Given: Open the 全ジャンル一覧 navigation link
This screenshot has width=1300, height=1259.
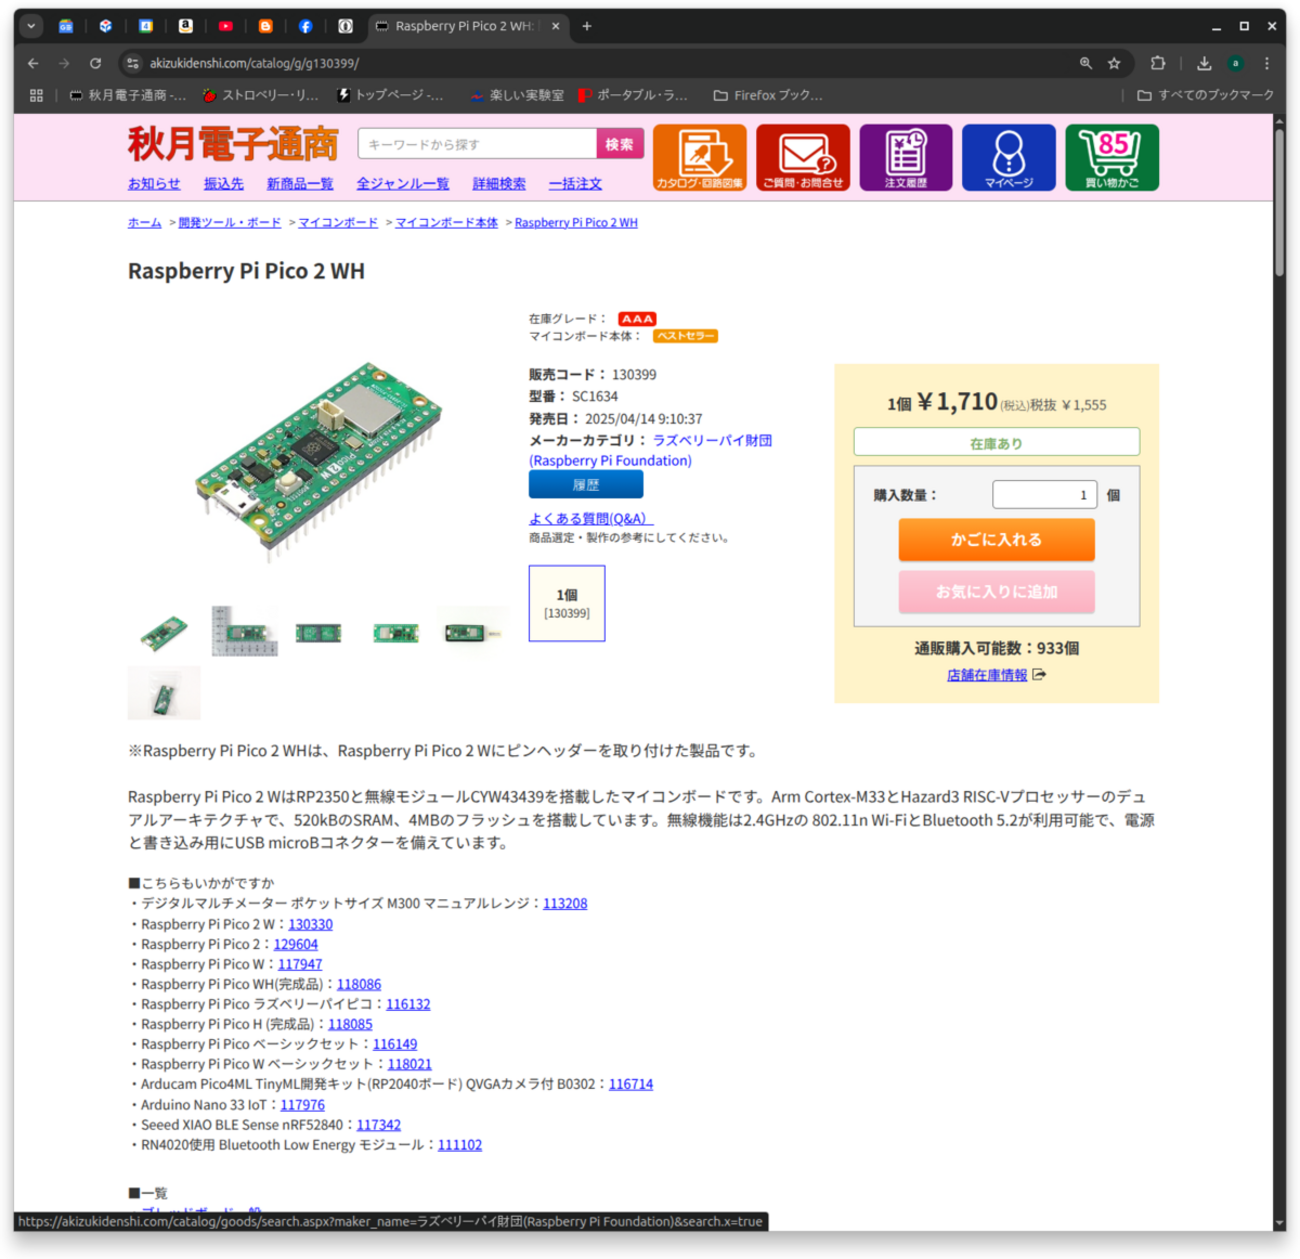Looking at the screenshot, I should click(403, 184).
